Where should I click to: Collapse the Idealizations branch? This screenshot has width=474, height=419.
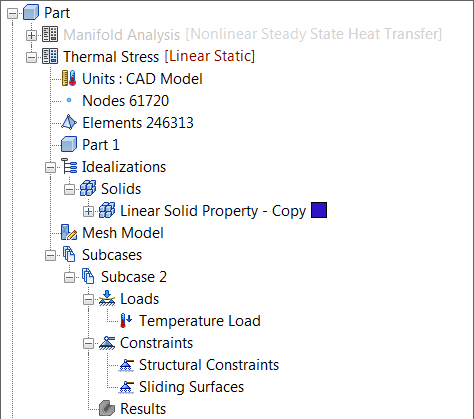click(x=50, y=167)
